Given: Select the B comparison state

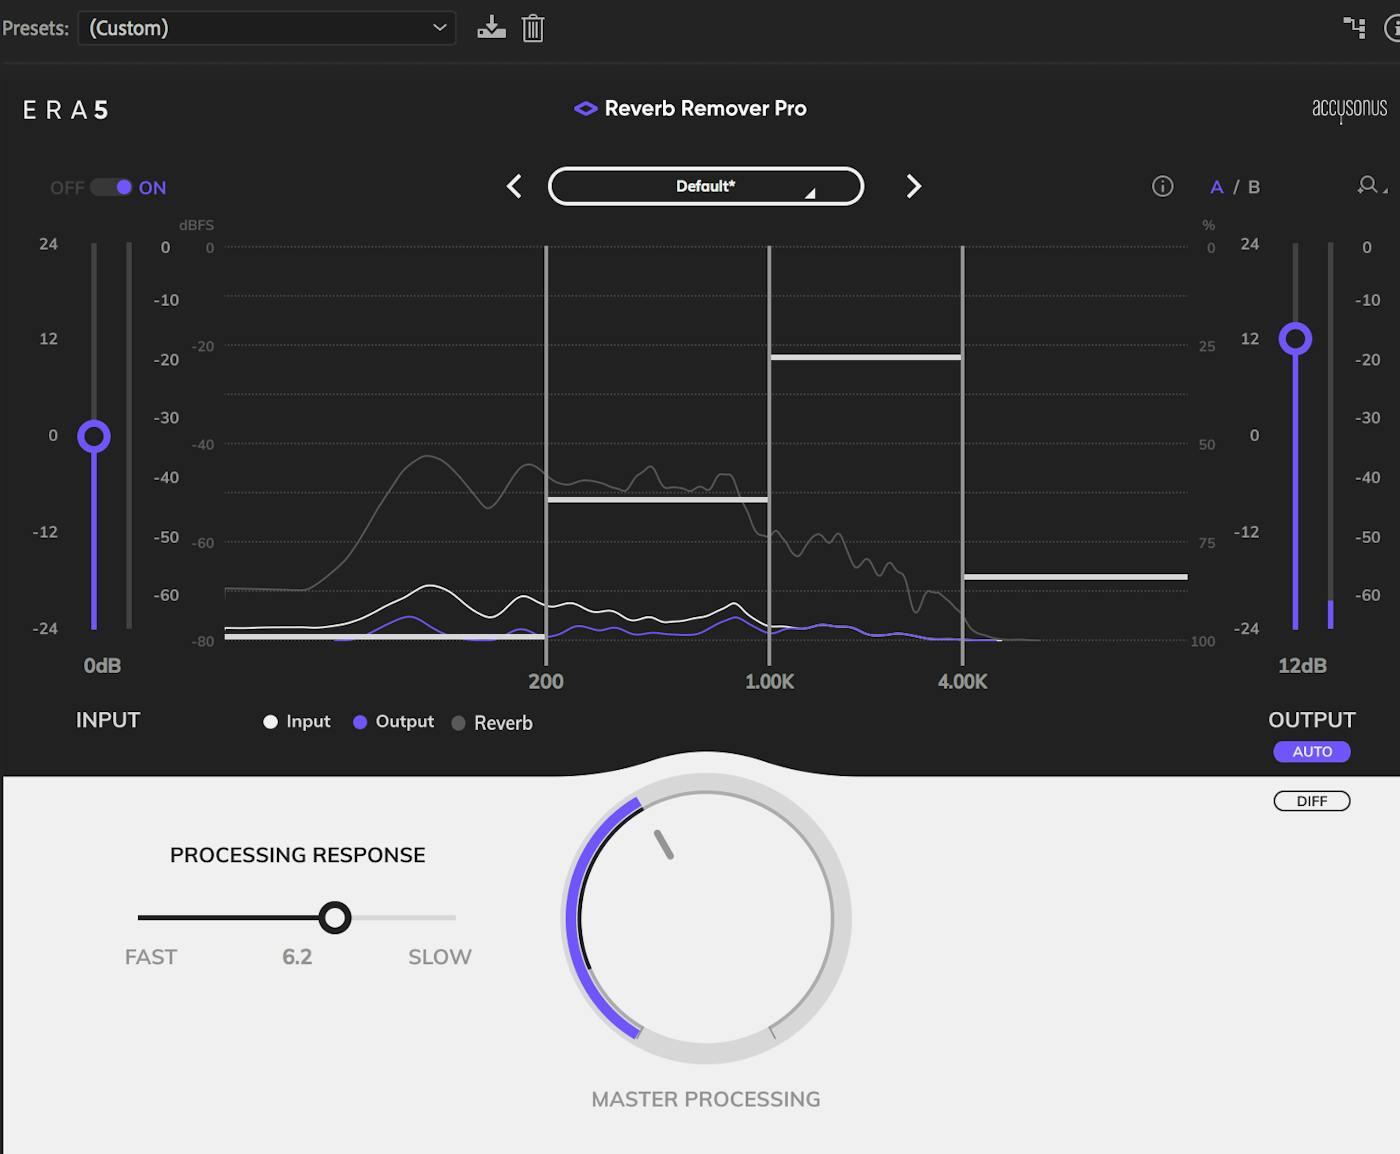Looking at the screenshot, I should click(1254, 187).
